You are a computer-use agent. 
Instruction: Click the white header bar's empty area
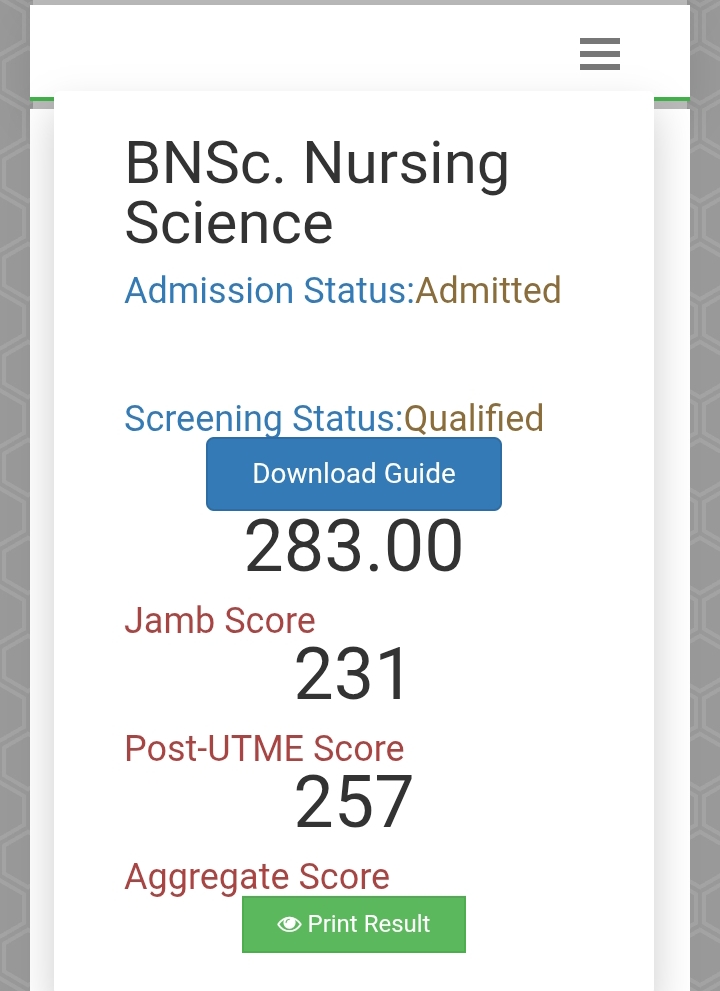coord(300,52)
